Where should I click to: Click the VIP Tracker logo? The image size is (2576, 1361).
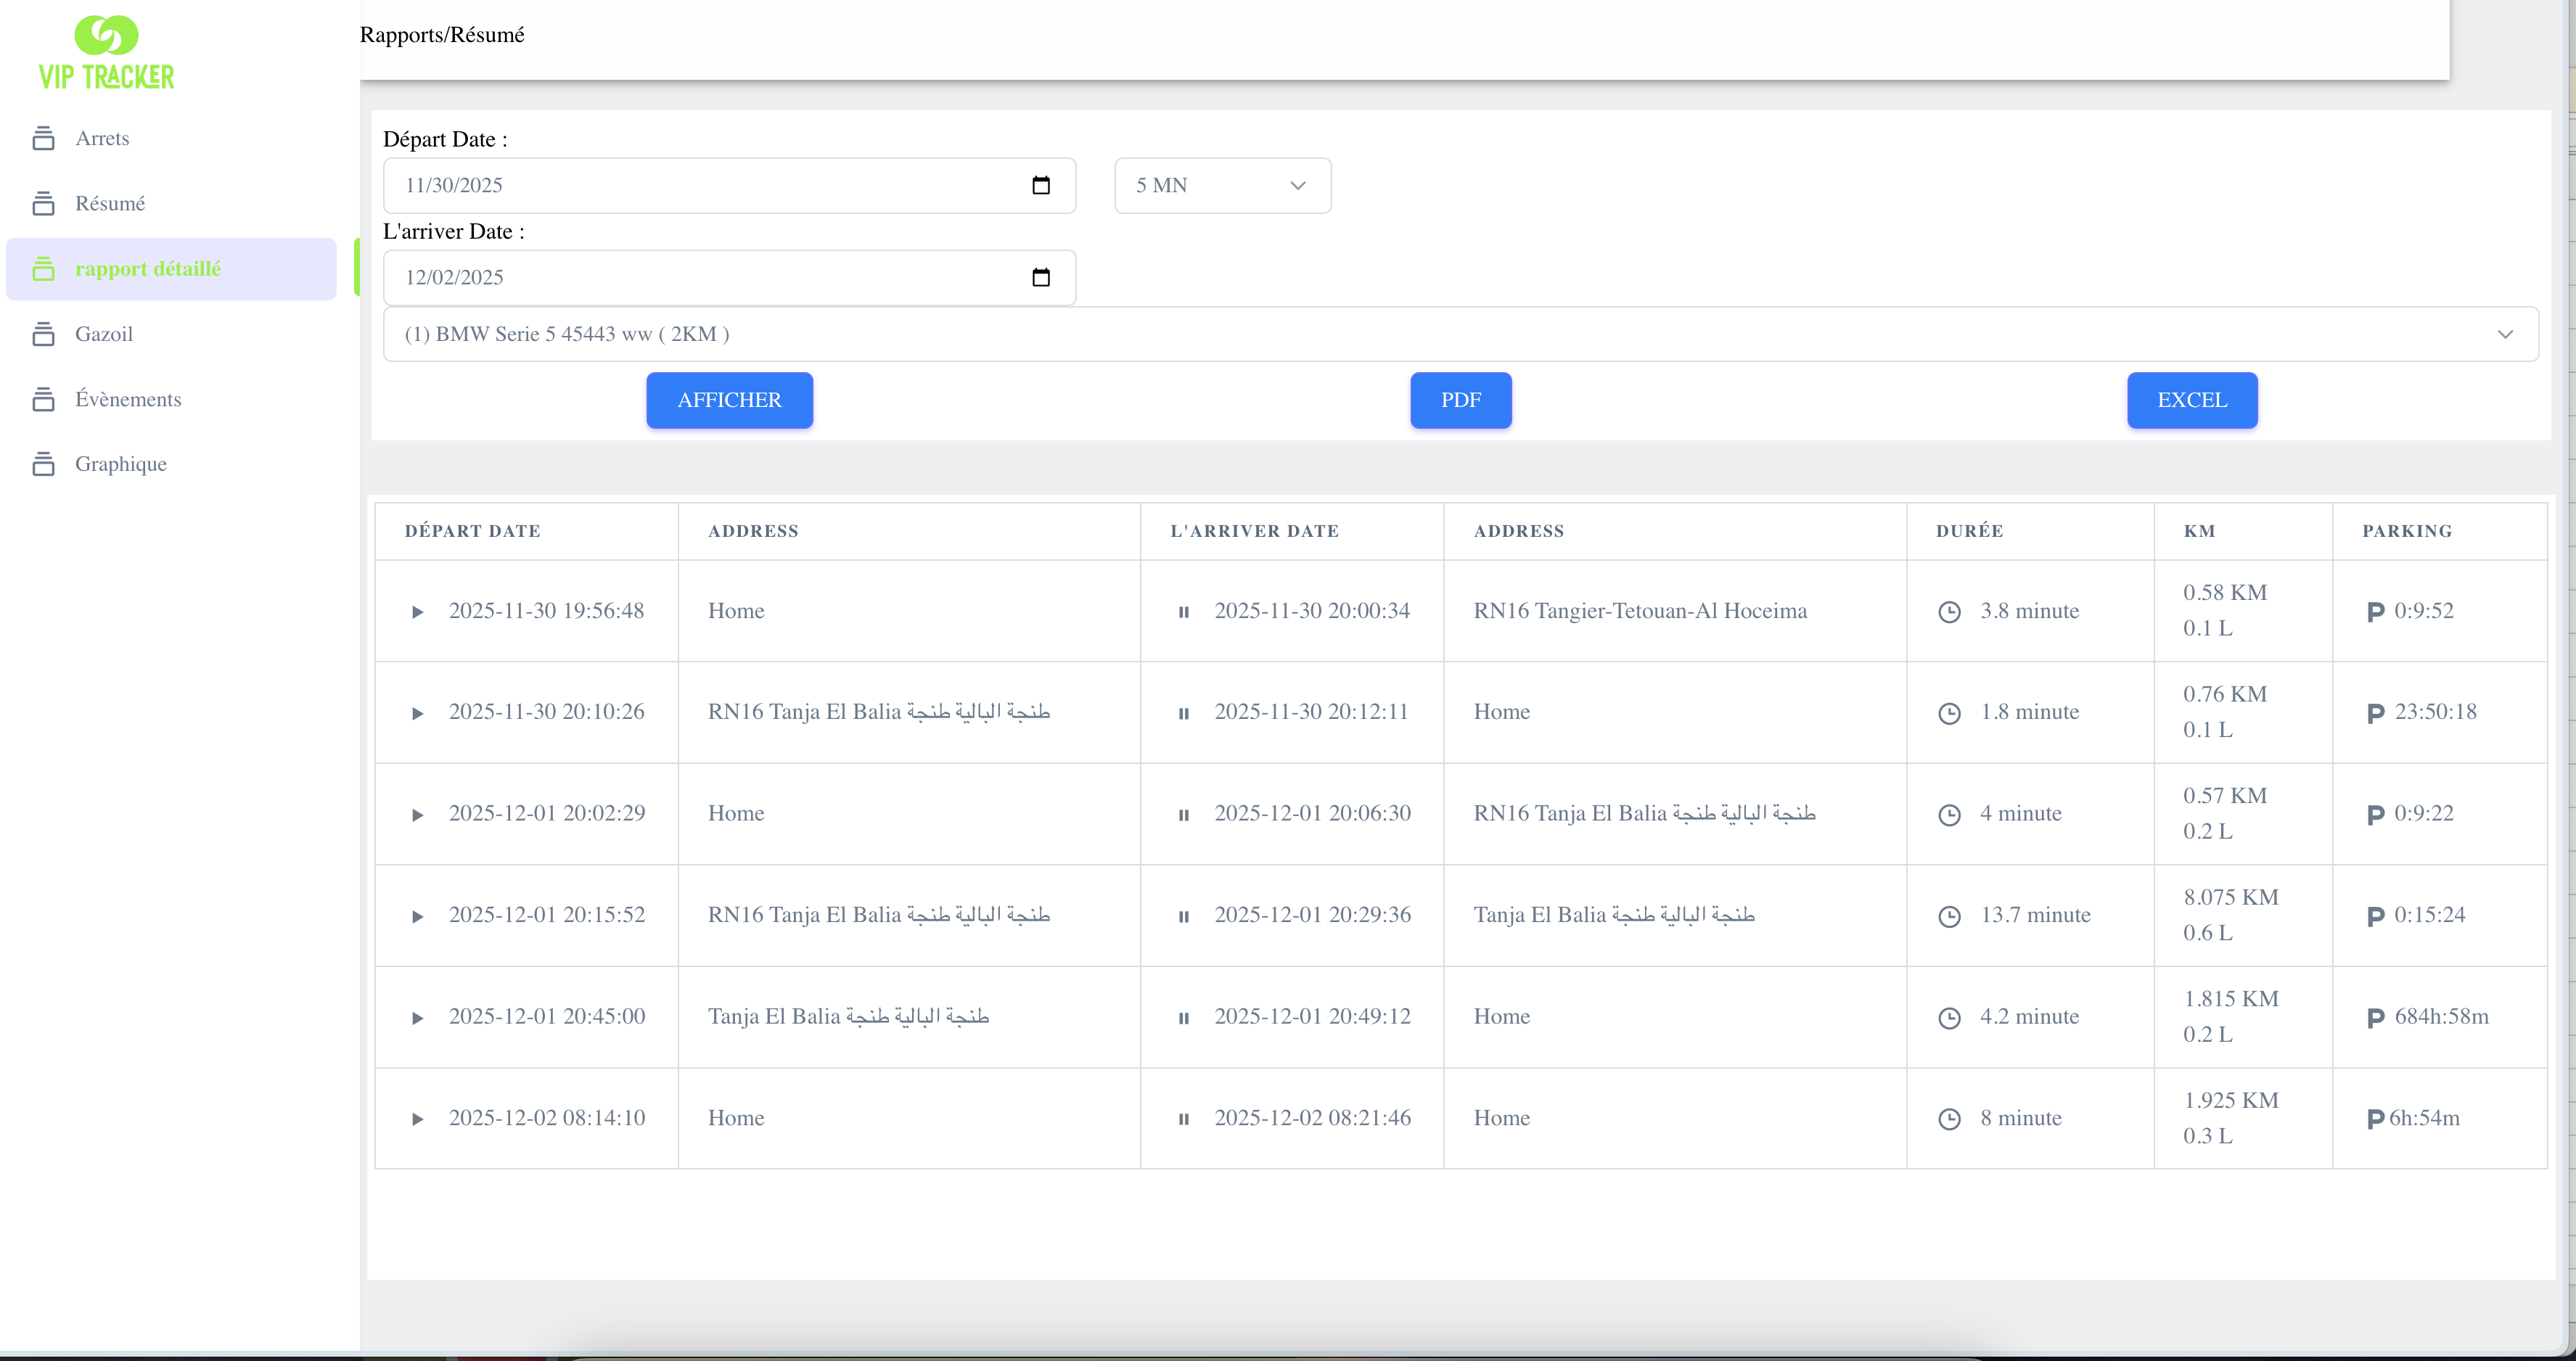pos(106,53)
